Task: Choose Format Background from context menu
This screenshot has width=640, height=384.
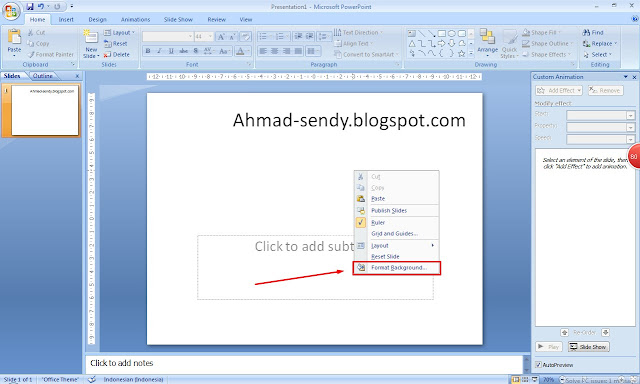Action: click(396, 268)
